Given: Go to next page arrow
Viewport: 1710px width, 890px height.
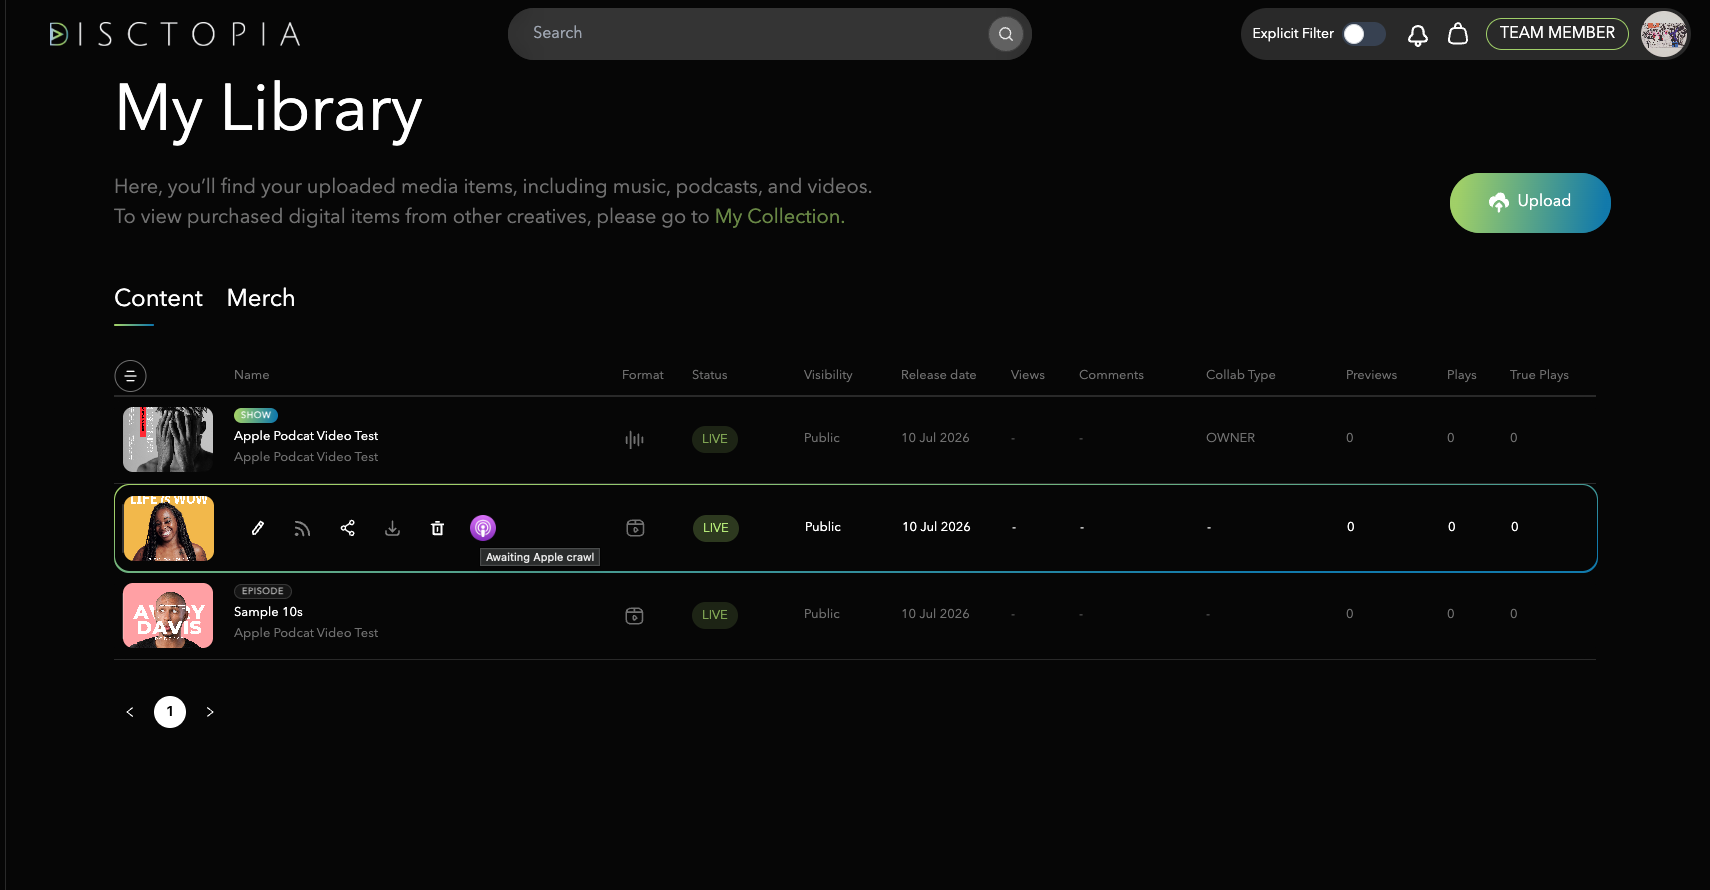Looking at the screenshot, I should [210, 712].
